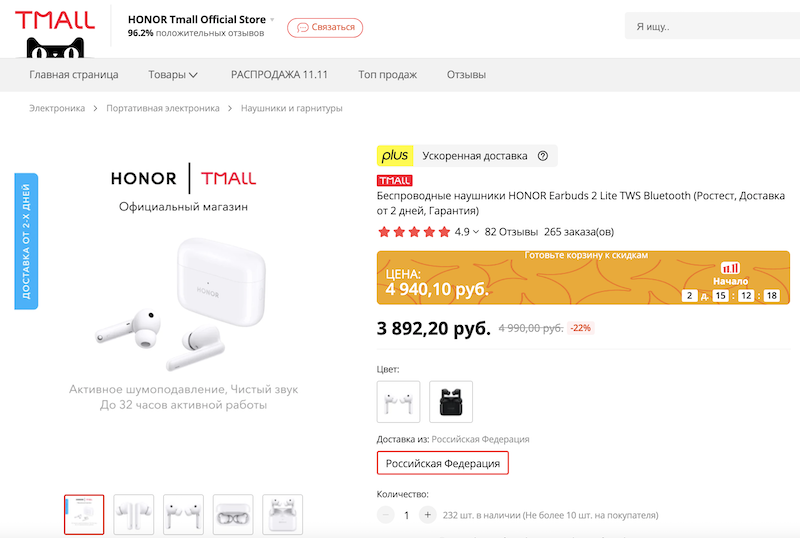Open the 82 Отзывы reviews link
Viewport: 800px width, 538px height.
[510, 232]
